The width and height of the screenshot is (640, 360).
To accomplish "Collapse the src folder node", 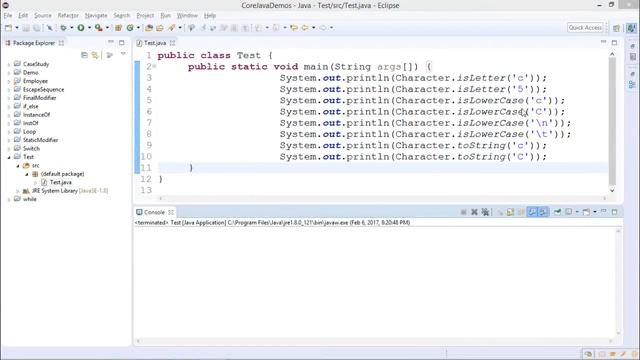I will tap(18, 166).
